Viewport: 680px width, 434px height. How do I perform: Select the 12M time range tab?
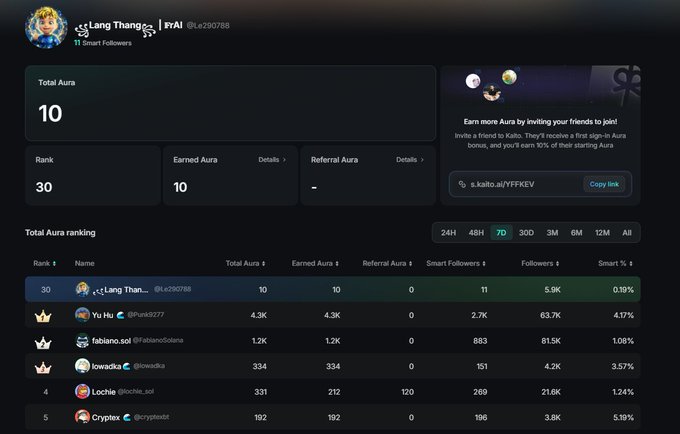click(602, 233)
